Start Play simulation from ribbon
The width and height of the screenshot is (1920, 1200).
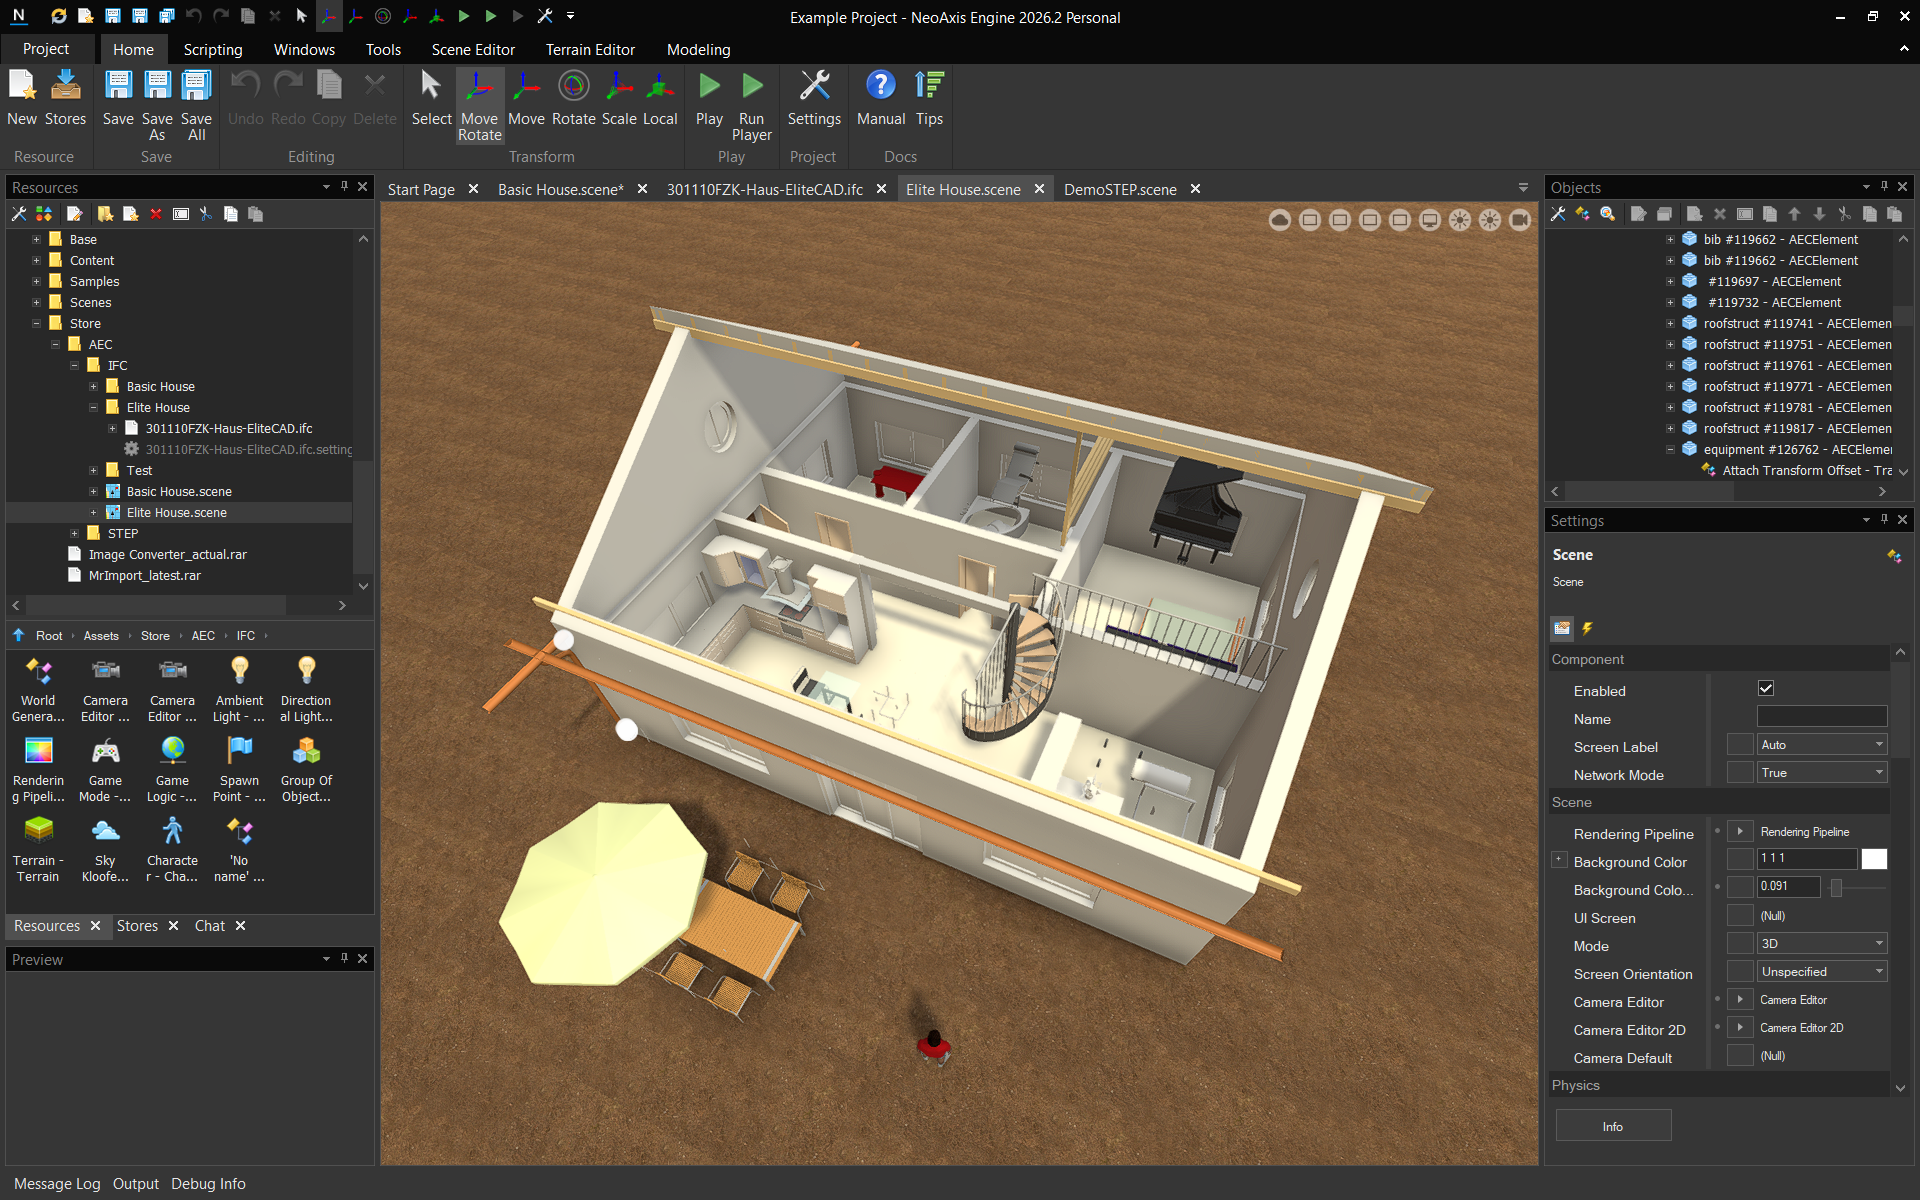pos(709,98)
